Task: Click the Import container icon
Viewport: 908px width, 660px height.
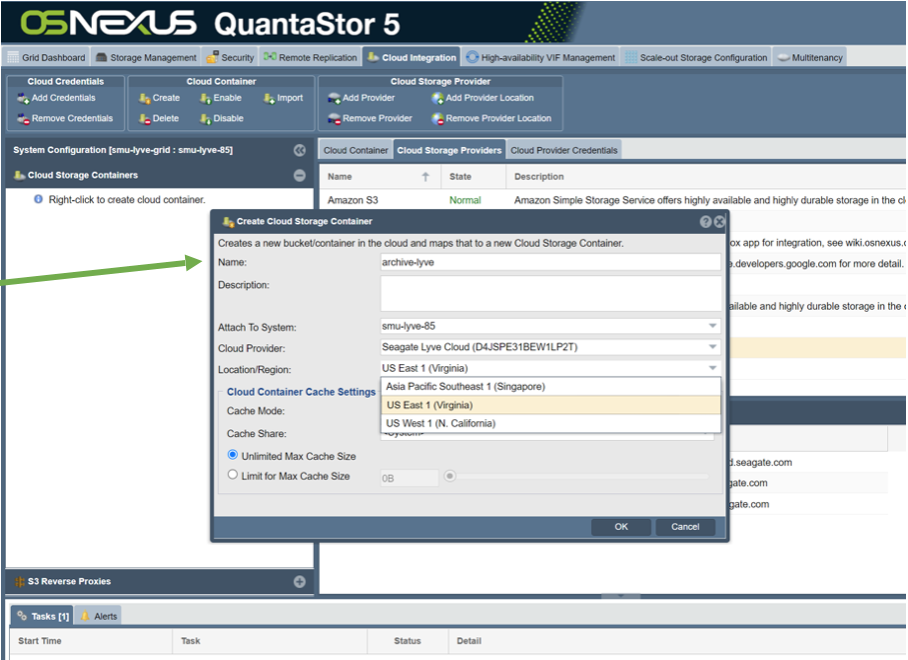Action: tap(269, 98)
